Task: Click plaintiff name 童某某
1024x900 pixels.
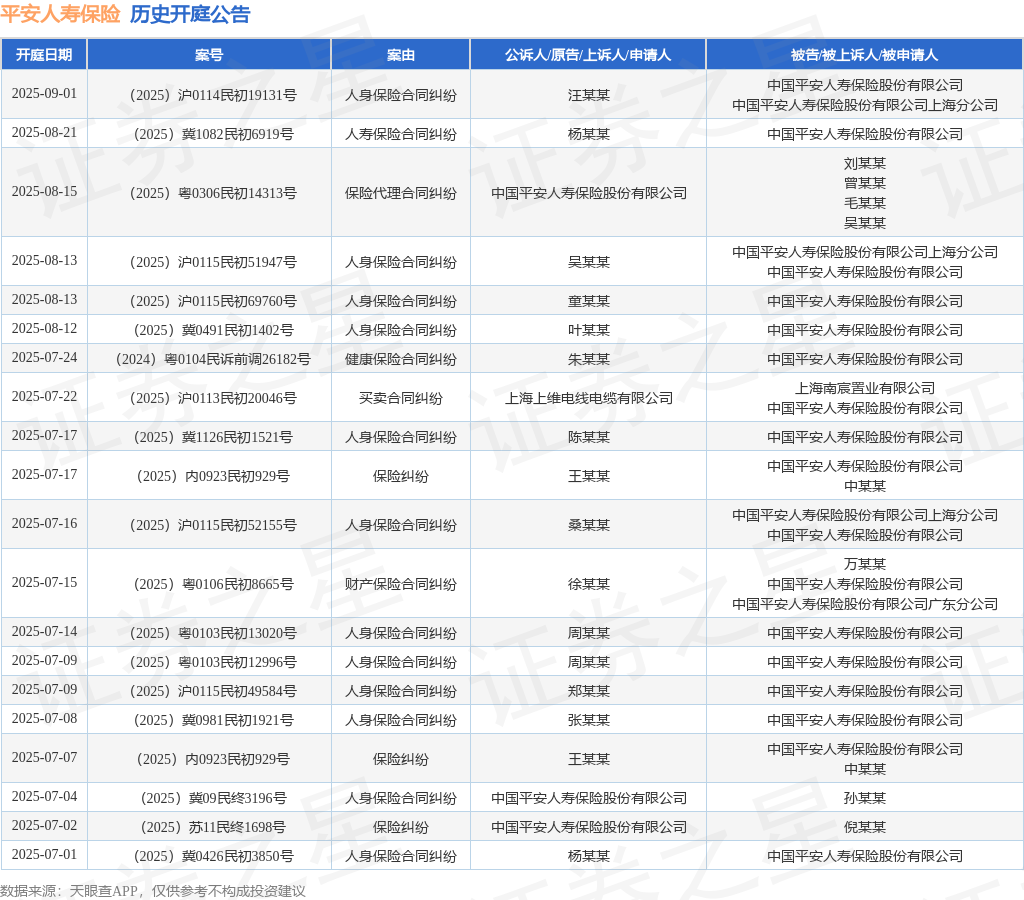Action: pyautogui.click(x=588, y=301)
